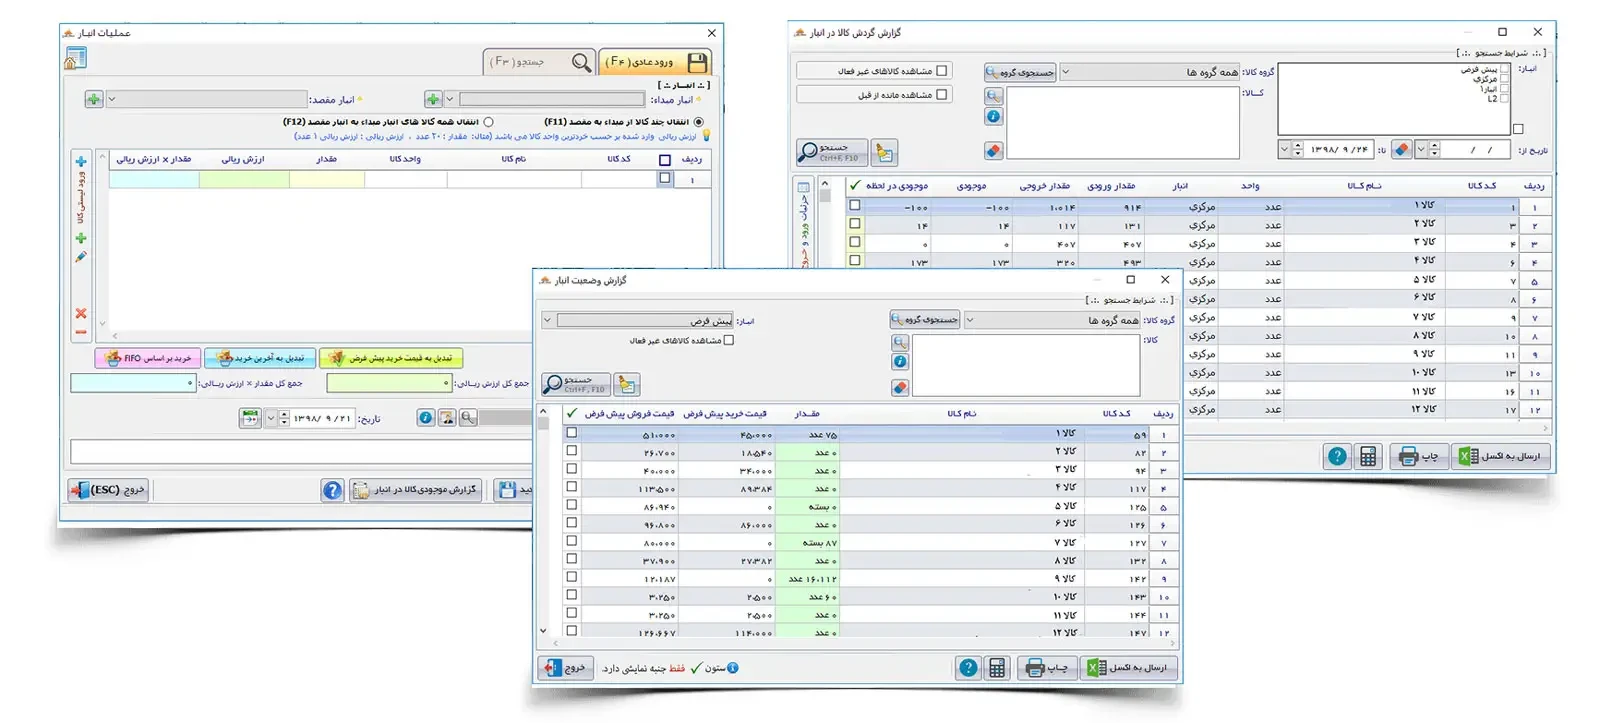
Task: Click the blue info icon in warehouse status report
Action: pos(900,362)
